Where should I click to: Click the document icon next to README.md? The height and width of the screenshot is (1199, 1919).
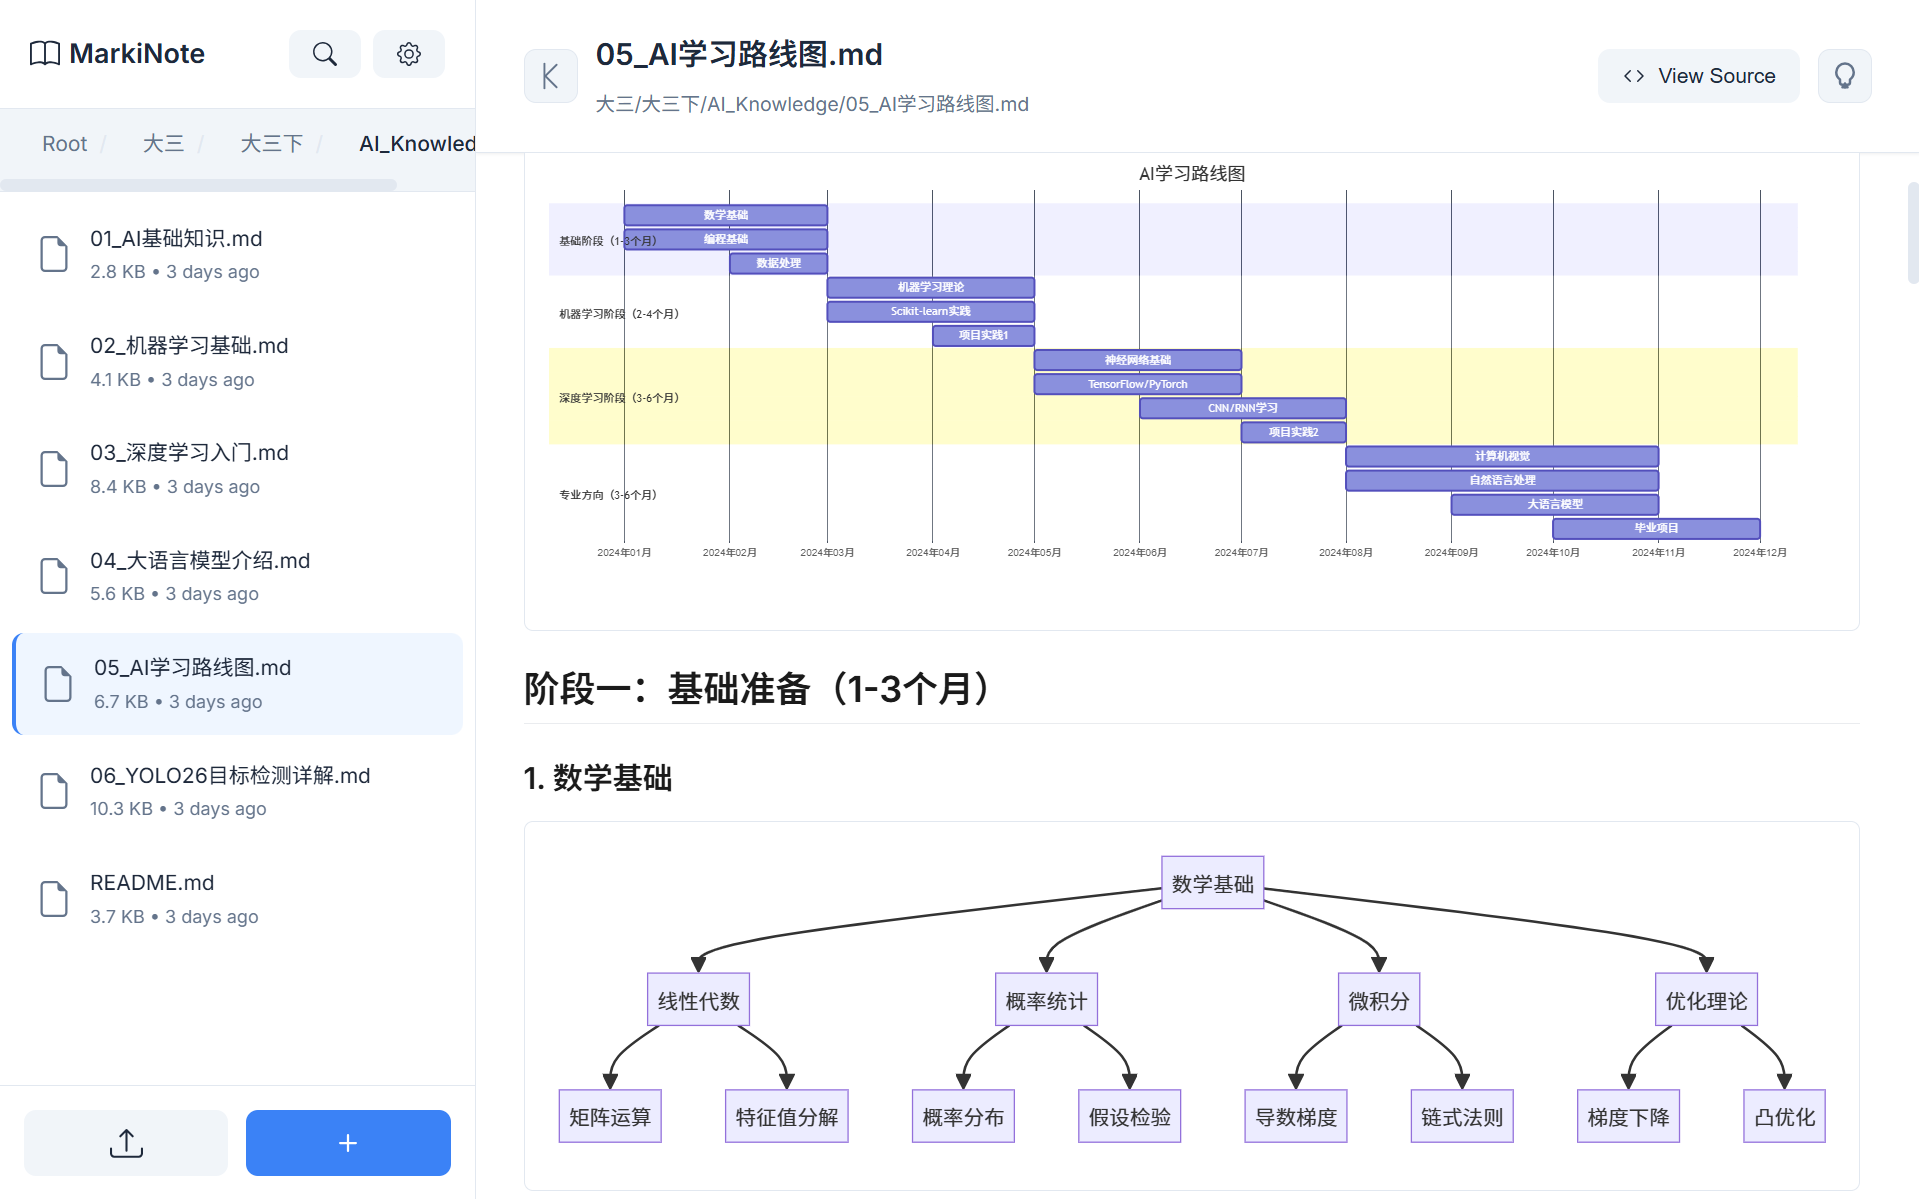point(54,898)
